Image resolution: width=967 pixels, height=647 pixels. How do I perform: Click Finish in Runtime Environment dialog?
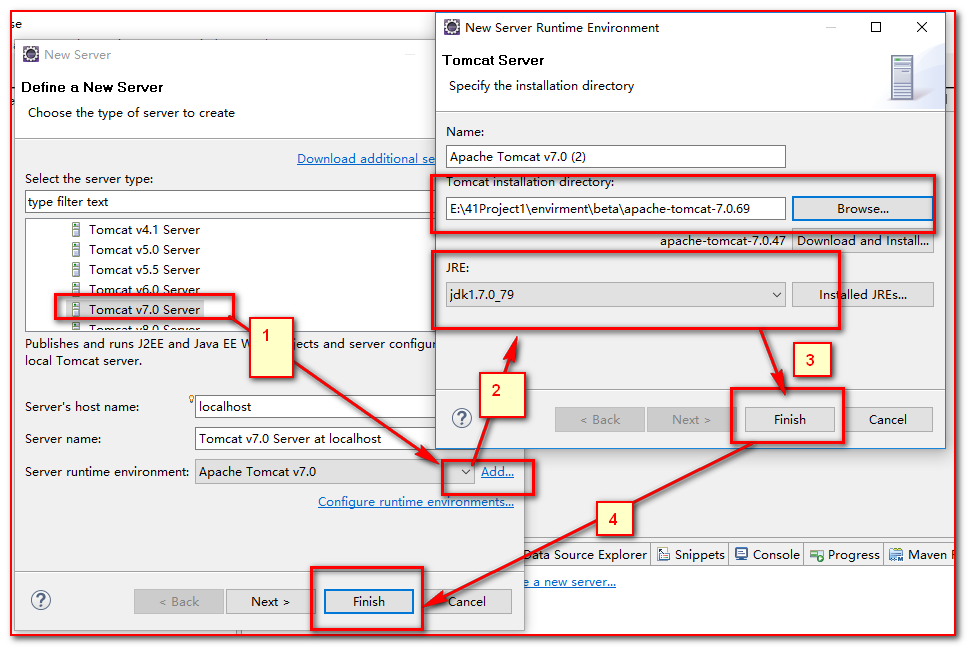coord(789,419)
